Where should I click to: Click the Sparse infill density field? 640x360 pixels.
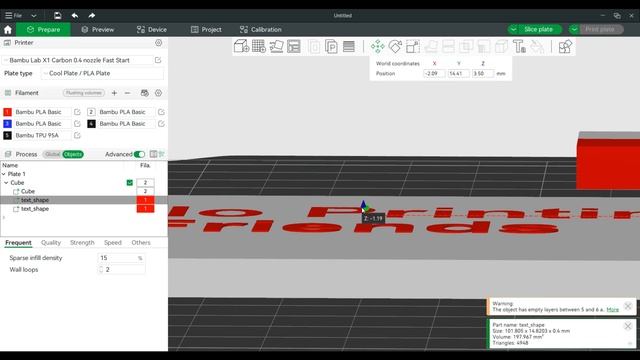(121, 258)
